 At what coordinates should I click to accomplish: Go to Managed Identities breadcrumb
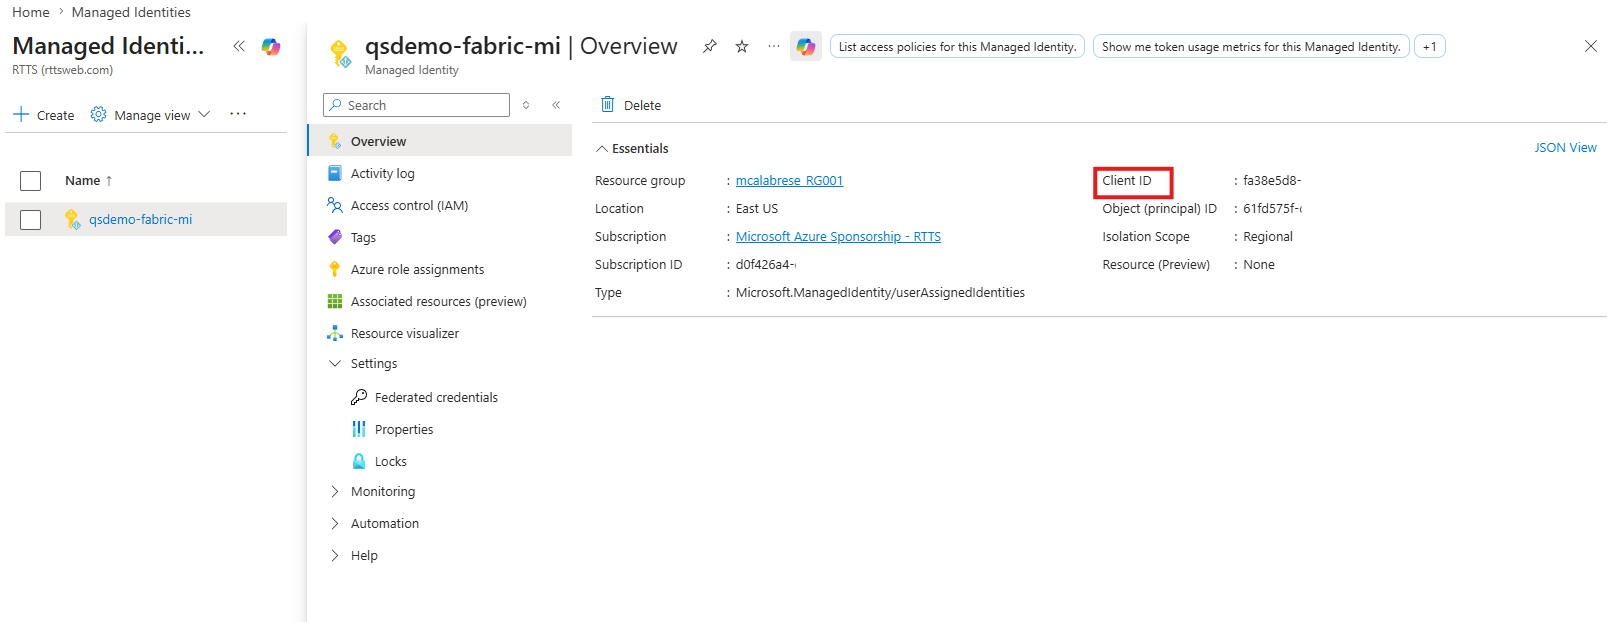131,12
